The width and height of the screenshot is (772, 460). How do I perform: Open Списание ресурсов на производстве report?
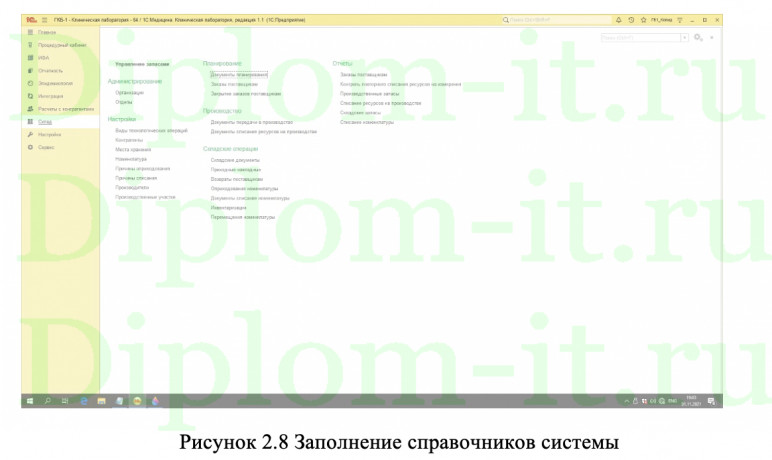[x=381, y=103]
